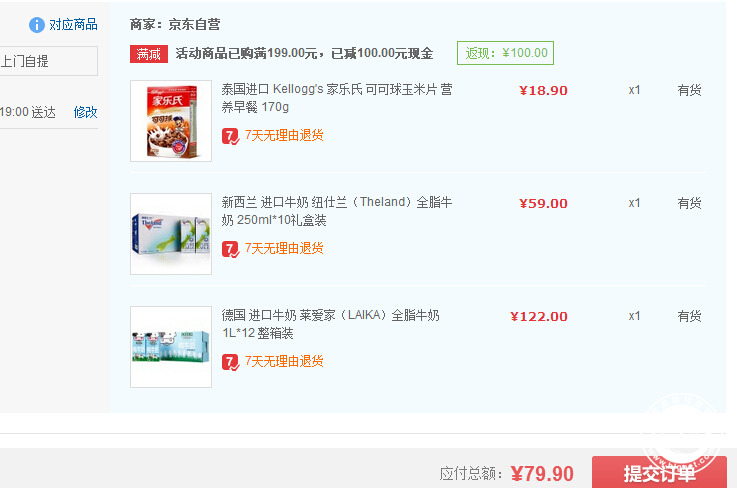Open the 纽仕兰 Theland 全脂牛奶 product title
The width and height of the screenshot is (737, 488).
point(337,211)
